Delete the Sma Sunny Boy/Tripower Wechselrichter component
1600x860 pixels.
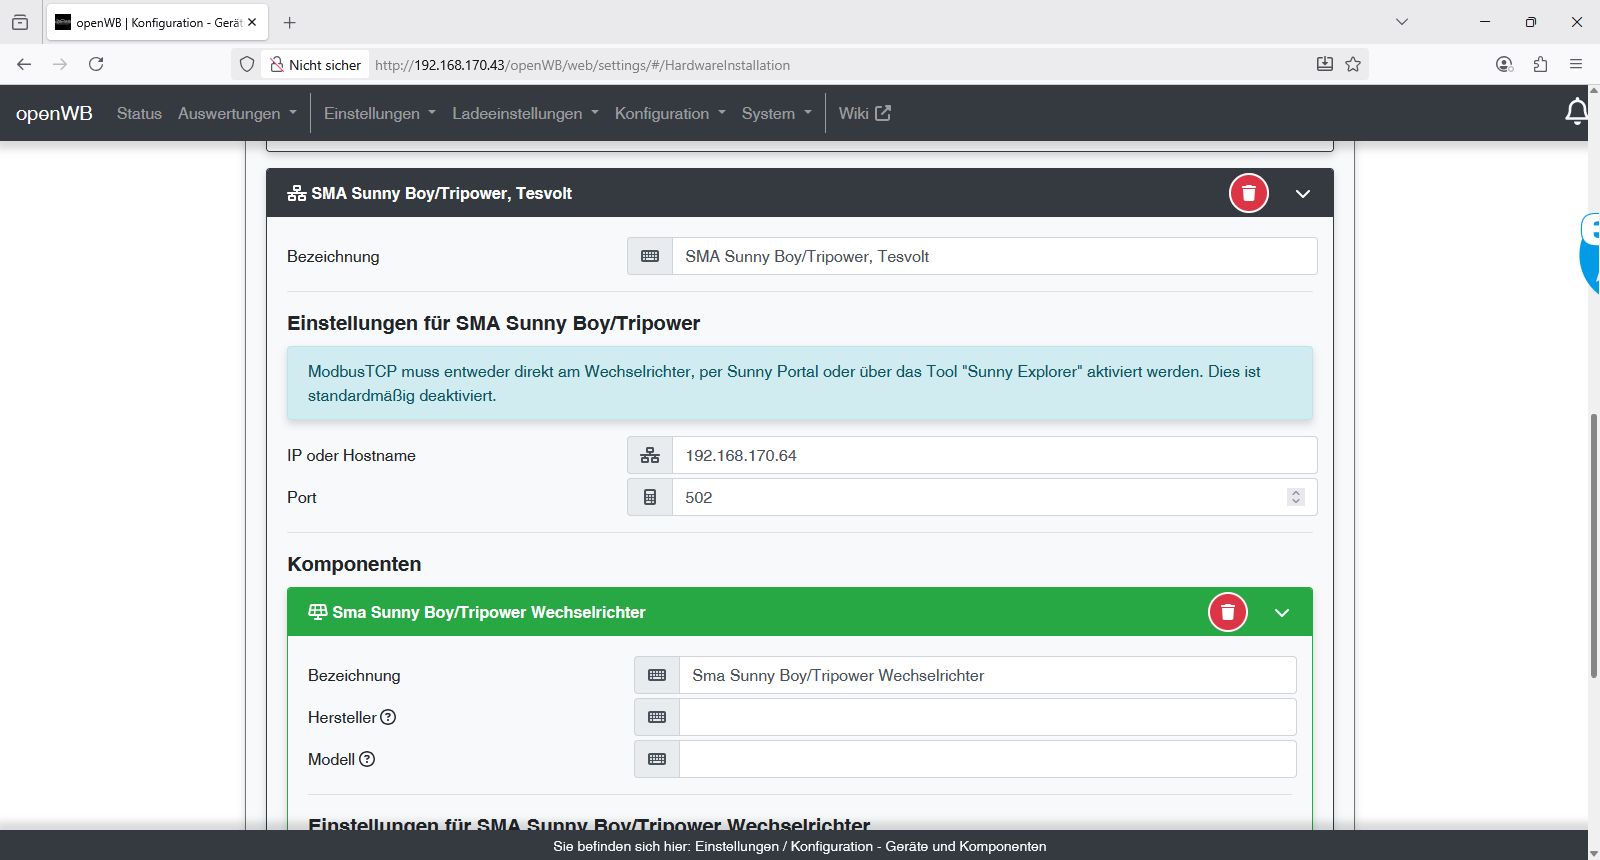(x=1227, y=612)
